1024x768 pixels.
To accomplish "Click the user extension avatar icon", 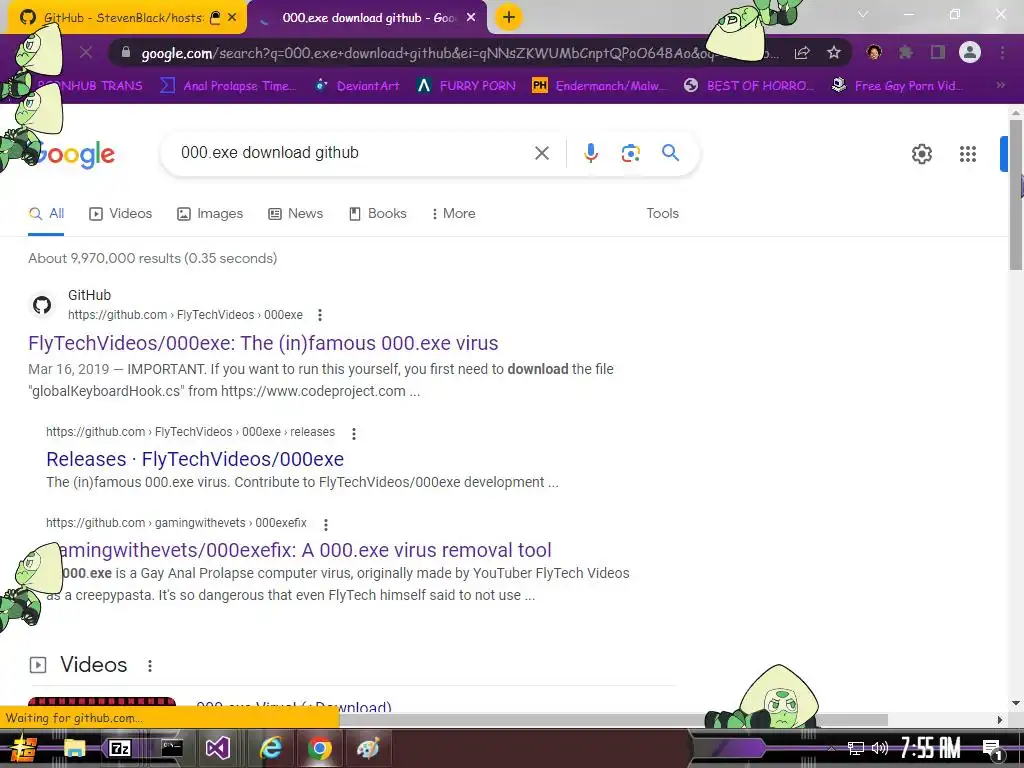I will (x=874, y=52).
